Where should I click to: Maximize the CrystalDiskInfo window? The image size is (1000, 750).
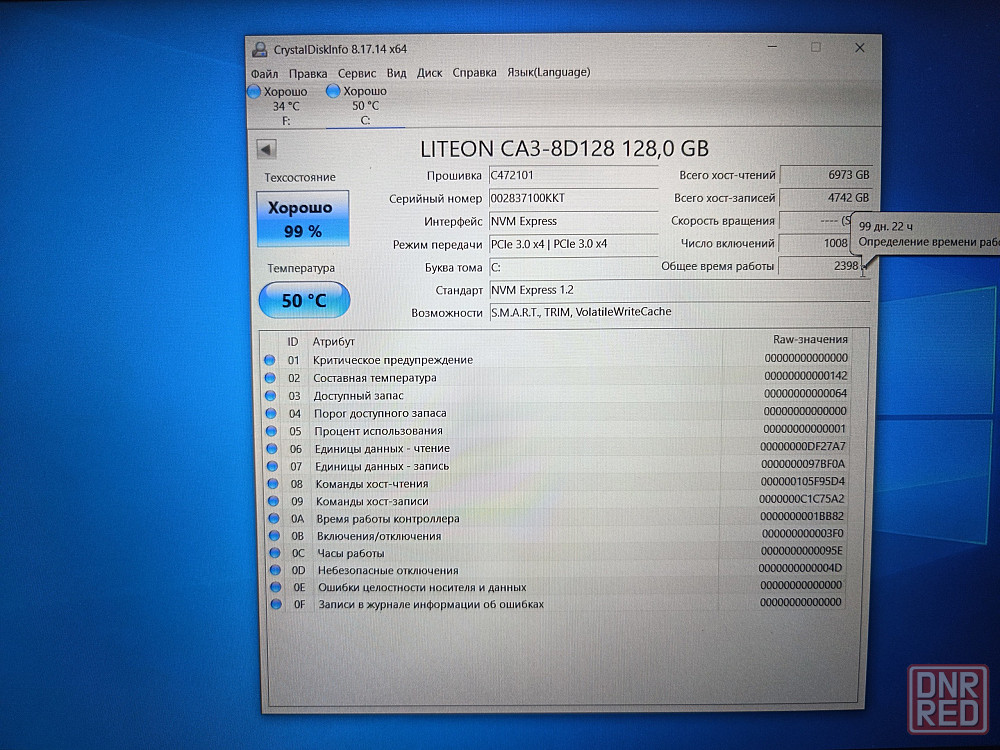[x=816, y=48]
